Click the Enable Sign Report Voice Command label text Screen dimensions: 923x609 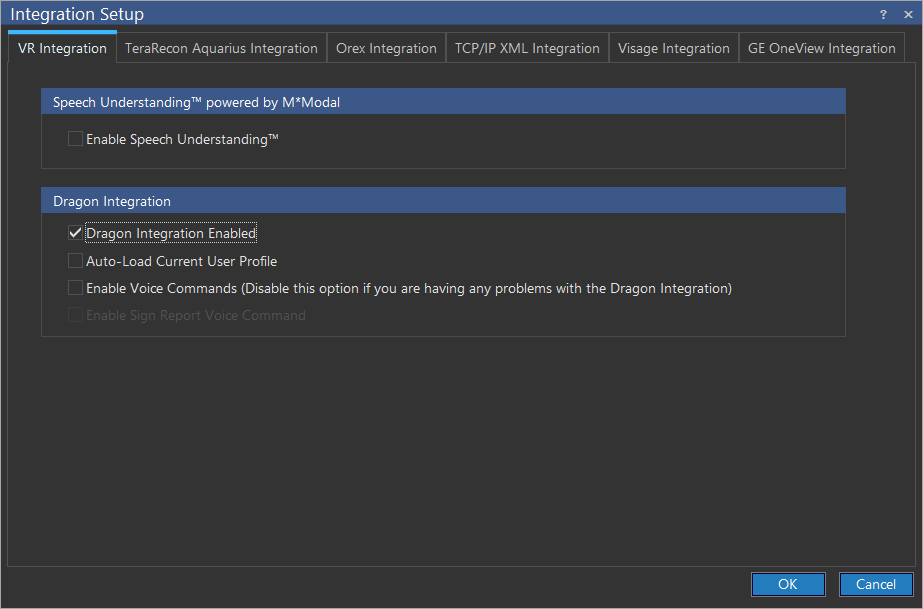pos(196,315)
